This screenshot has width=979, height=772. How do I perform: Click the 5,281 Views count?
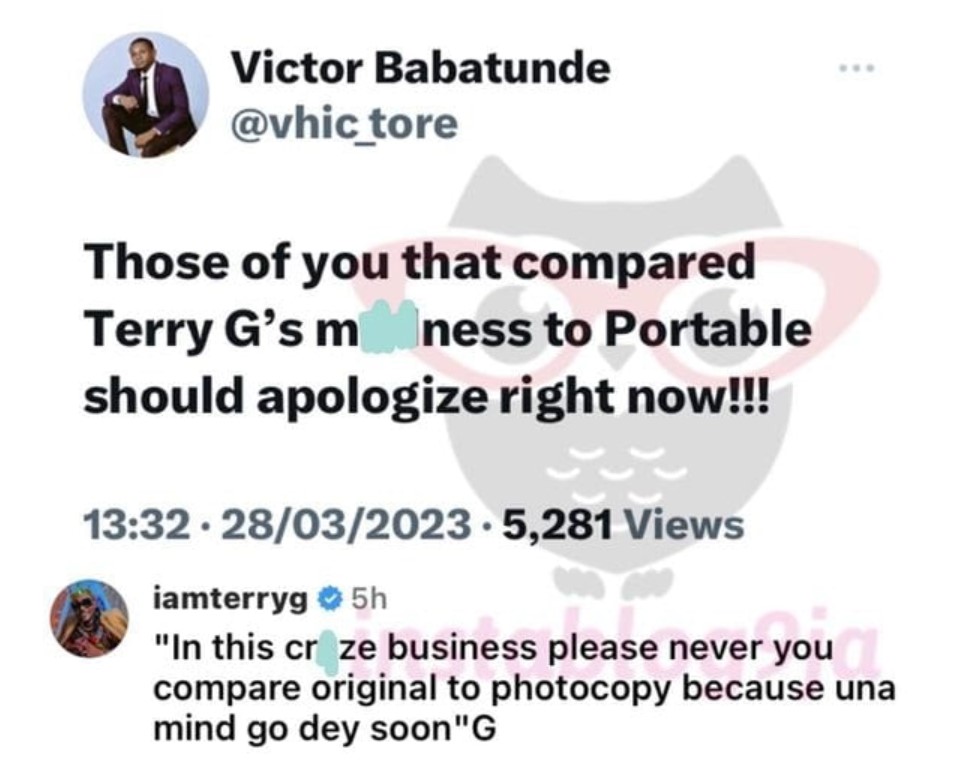coord(623,525)
